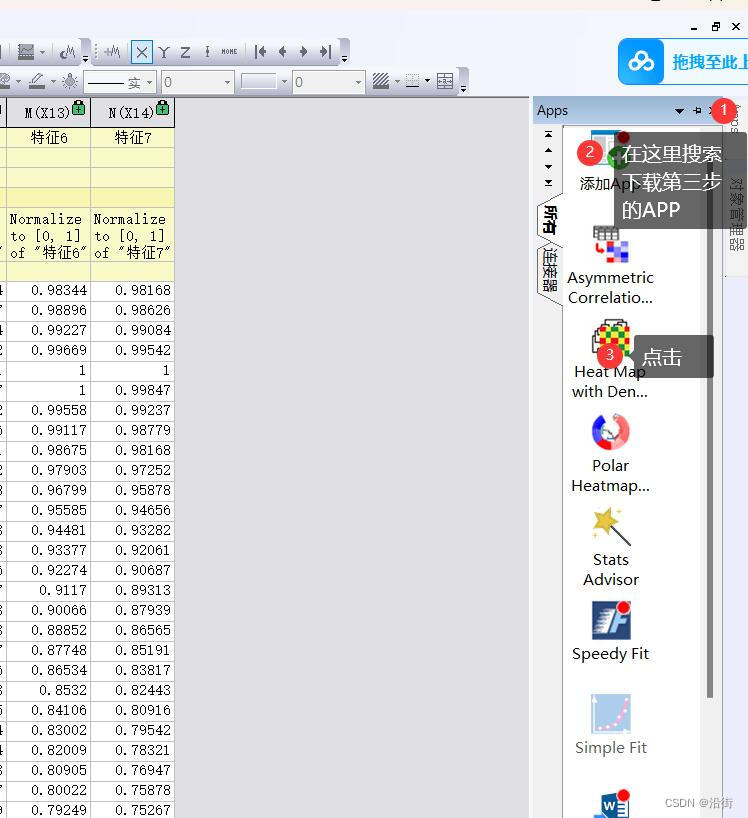Select cell value 0.98344
This screenshot has width=748, height=818.
pos(49,291)
